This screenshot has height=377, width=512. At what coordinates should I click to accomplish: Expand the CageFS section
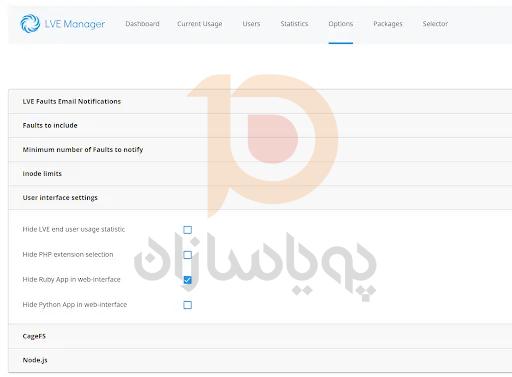(x=260, y=336)
